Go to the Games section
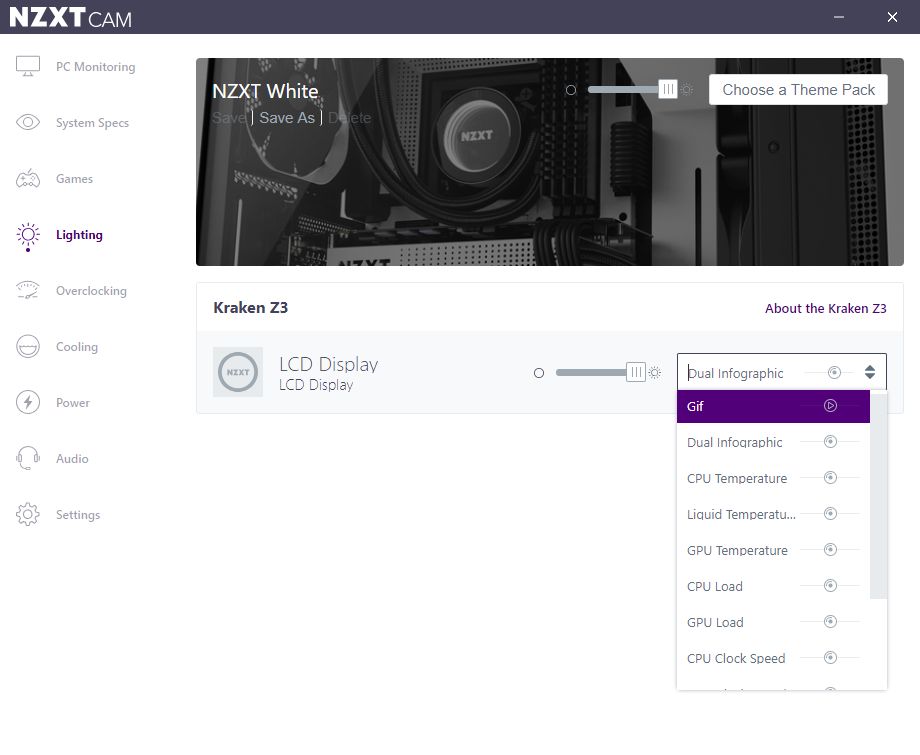Viewport: 920px width, 755px height. coord(75,179)
